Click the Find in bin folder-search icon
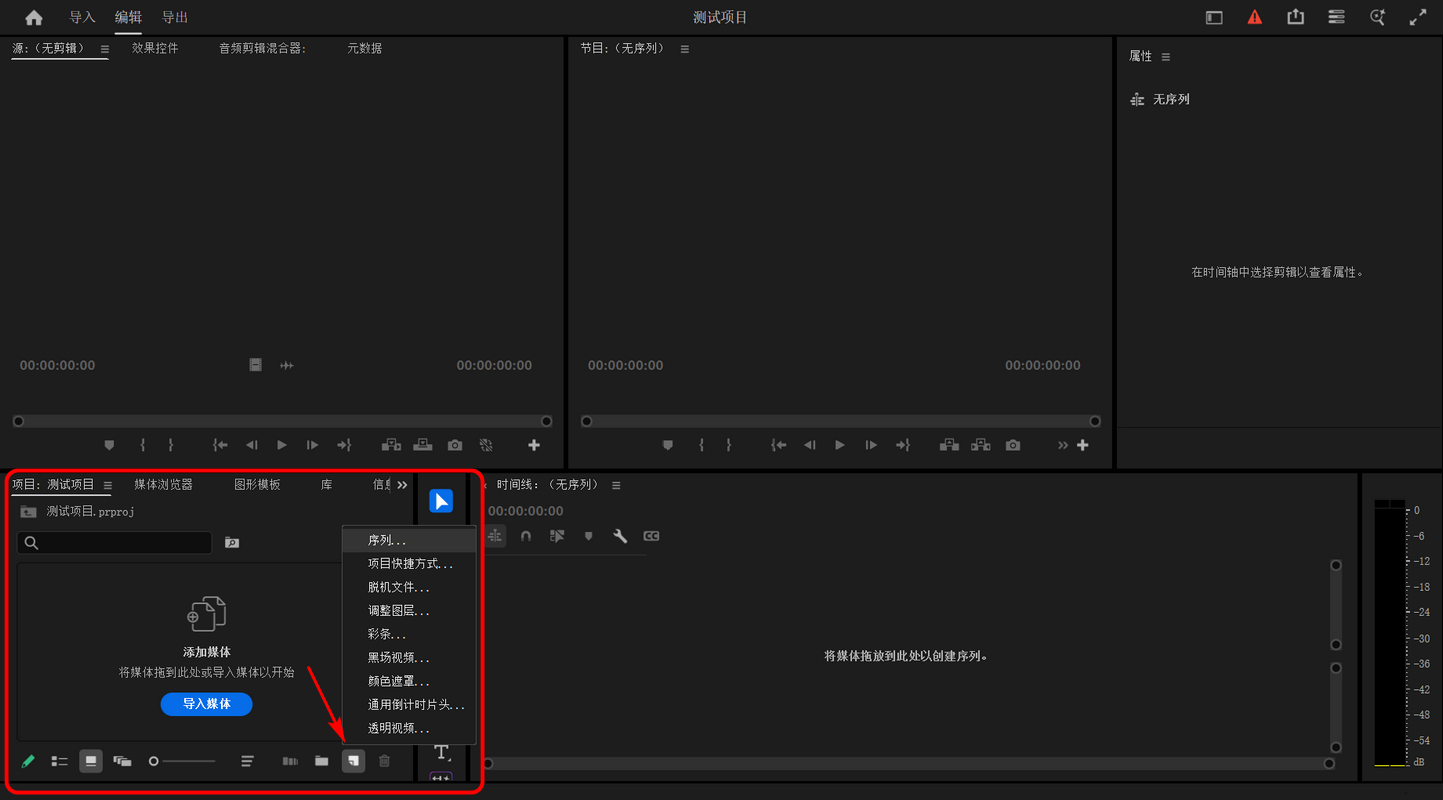Image resolution: width=1443 pixels, height=800 pixels. click(x=232, y=543)
